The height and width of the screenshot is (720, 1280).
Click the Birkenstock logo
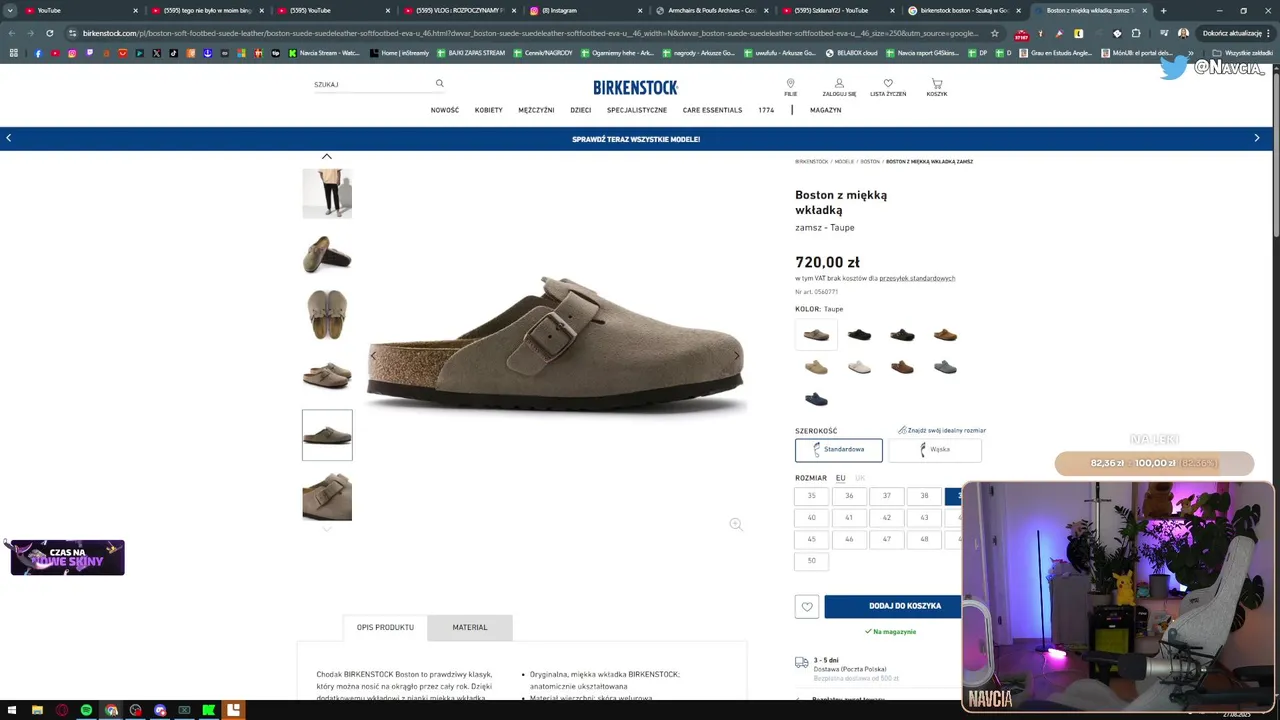click(x=635, y=88)
